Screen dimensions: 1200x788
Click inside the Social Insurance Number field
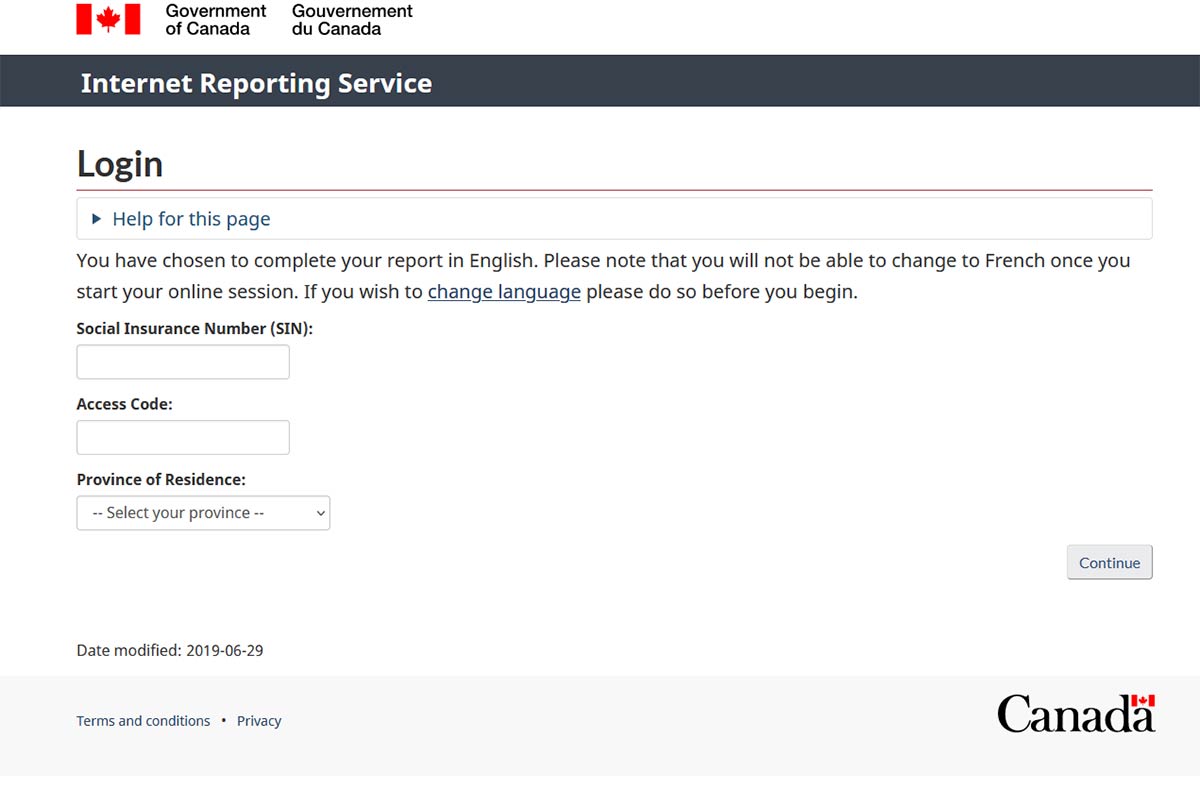182,361
